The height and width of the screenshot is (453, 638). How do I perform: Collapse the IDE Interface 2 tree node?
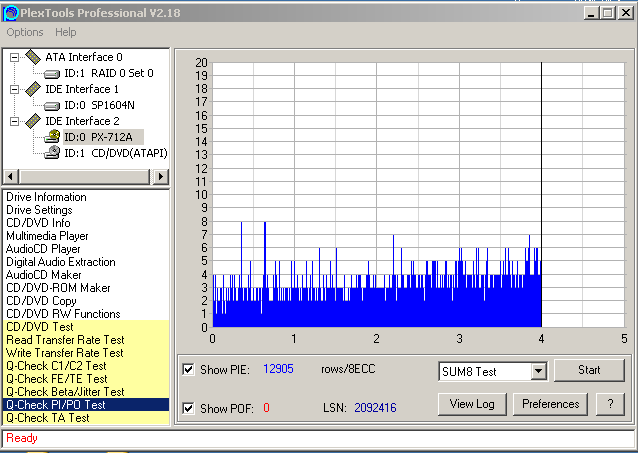[15, 121]
